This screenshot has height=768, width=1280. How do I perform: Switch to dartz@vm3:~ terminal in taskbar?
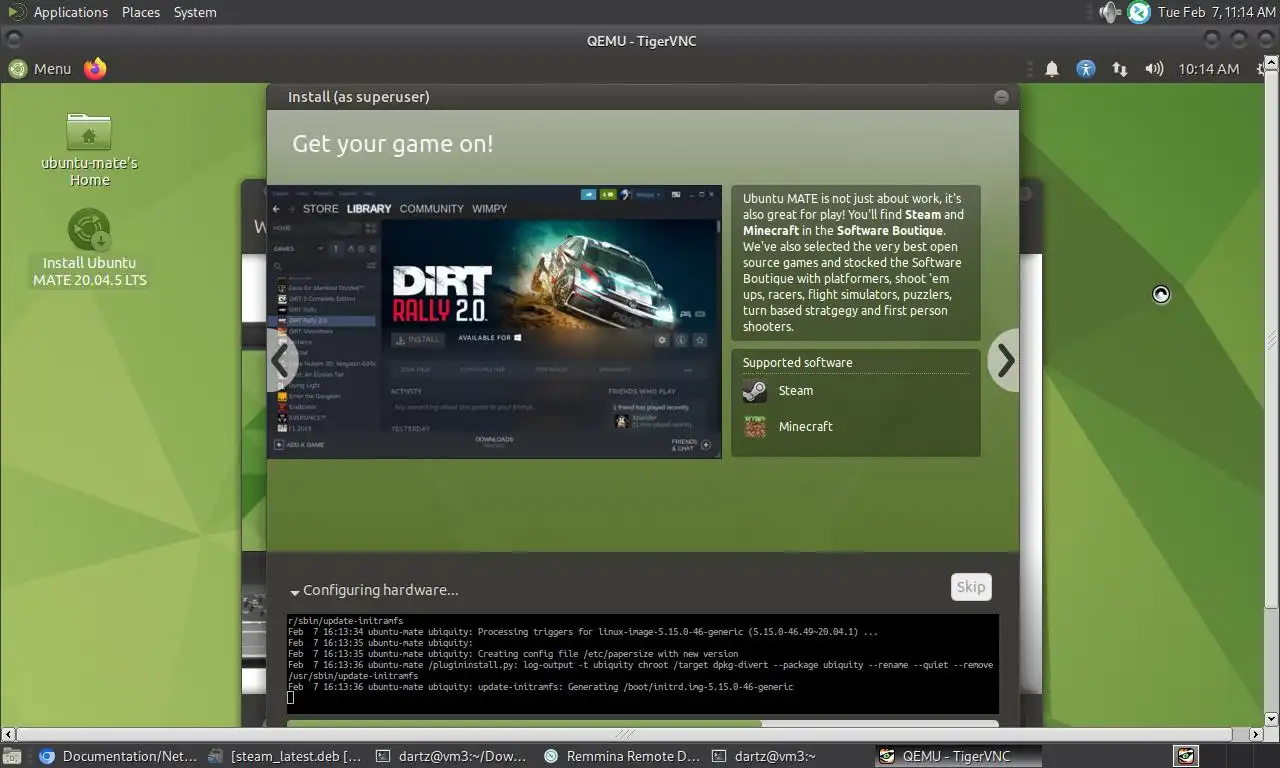pos(788,756)
